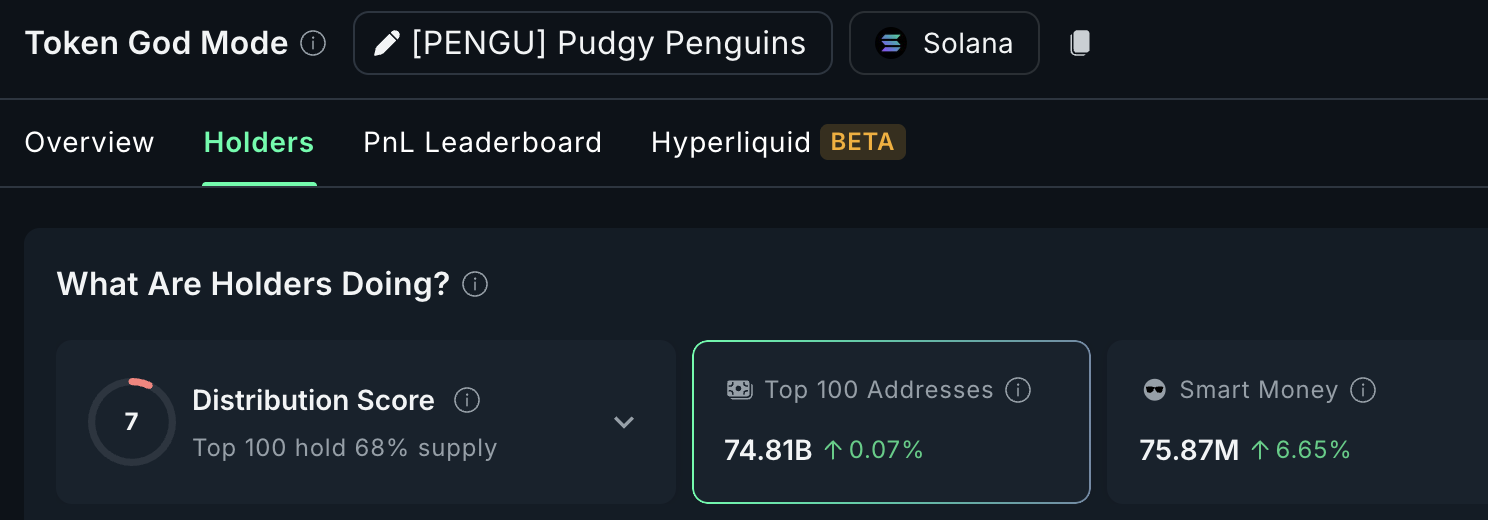Click the Top 100 Addresses info icon
1488x520 pixels.
click(x=1018, y=390)
